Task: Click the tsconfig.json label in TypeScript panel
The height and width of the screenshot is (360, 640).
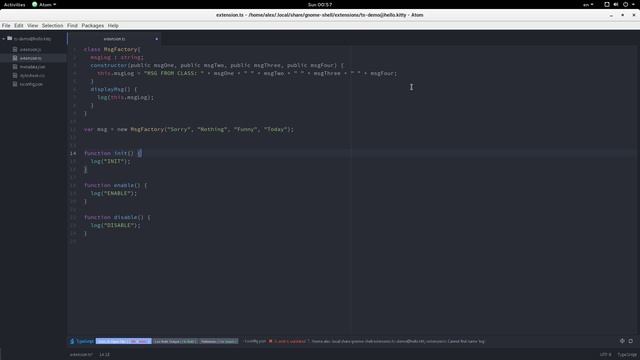Action: click(x=255, y=341)
